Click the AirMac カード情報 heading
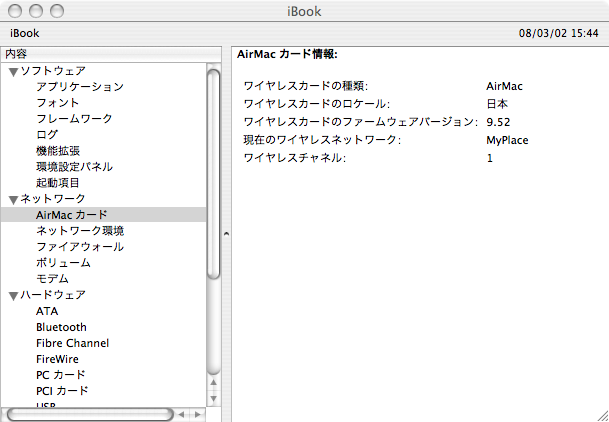 (x=287, y=54)
